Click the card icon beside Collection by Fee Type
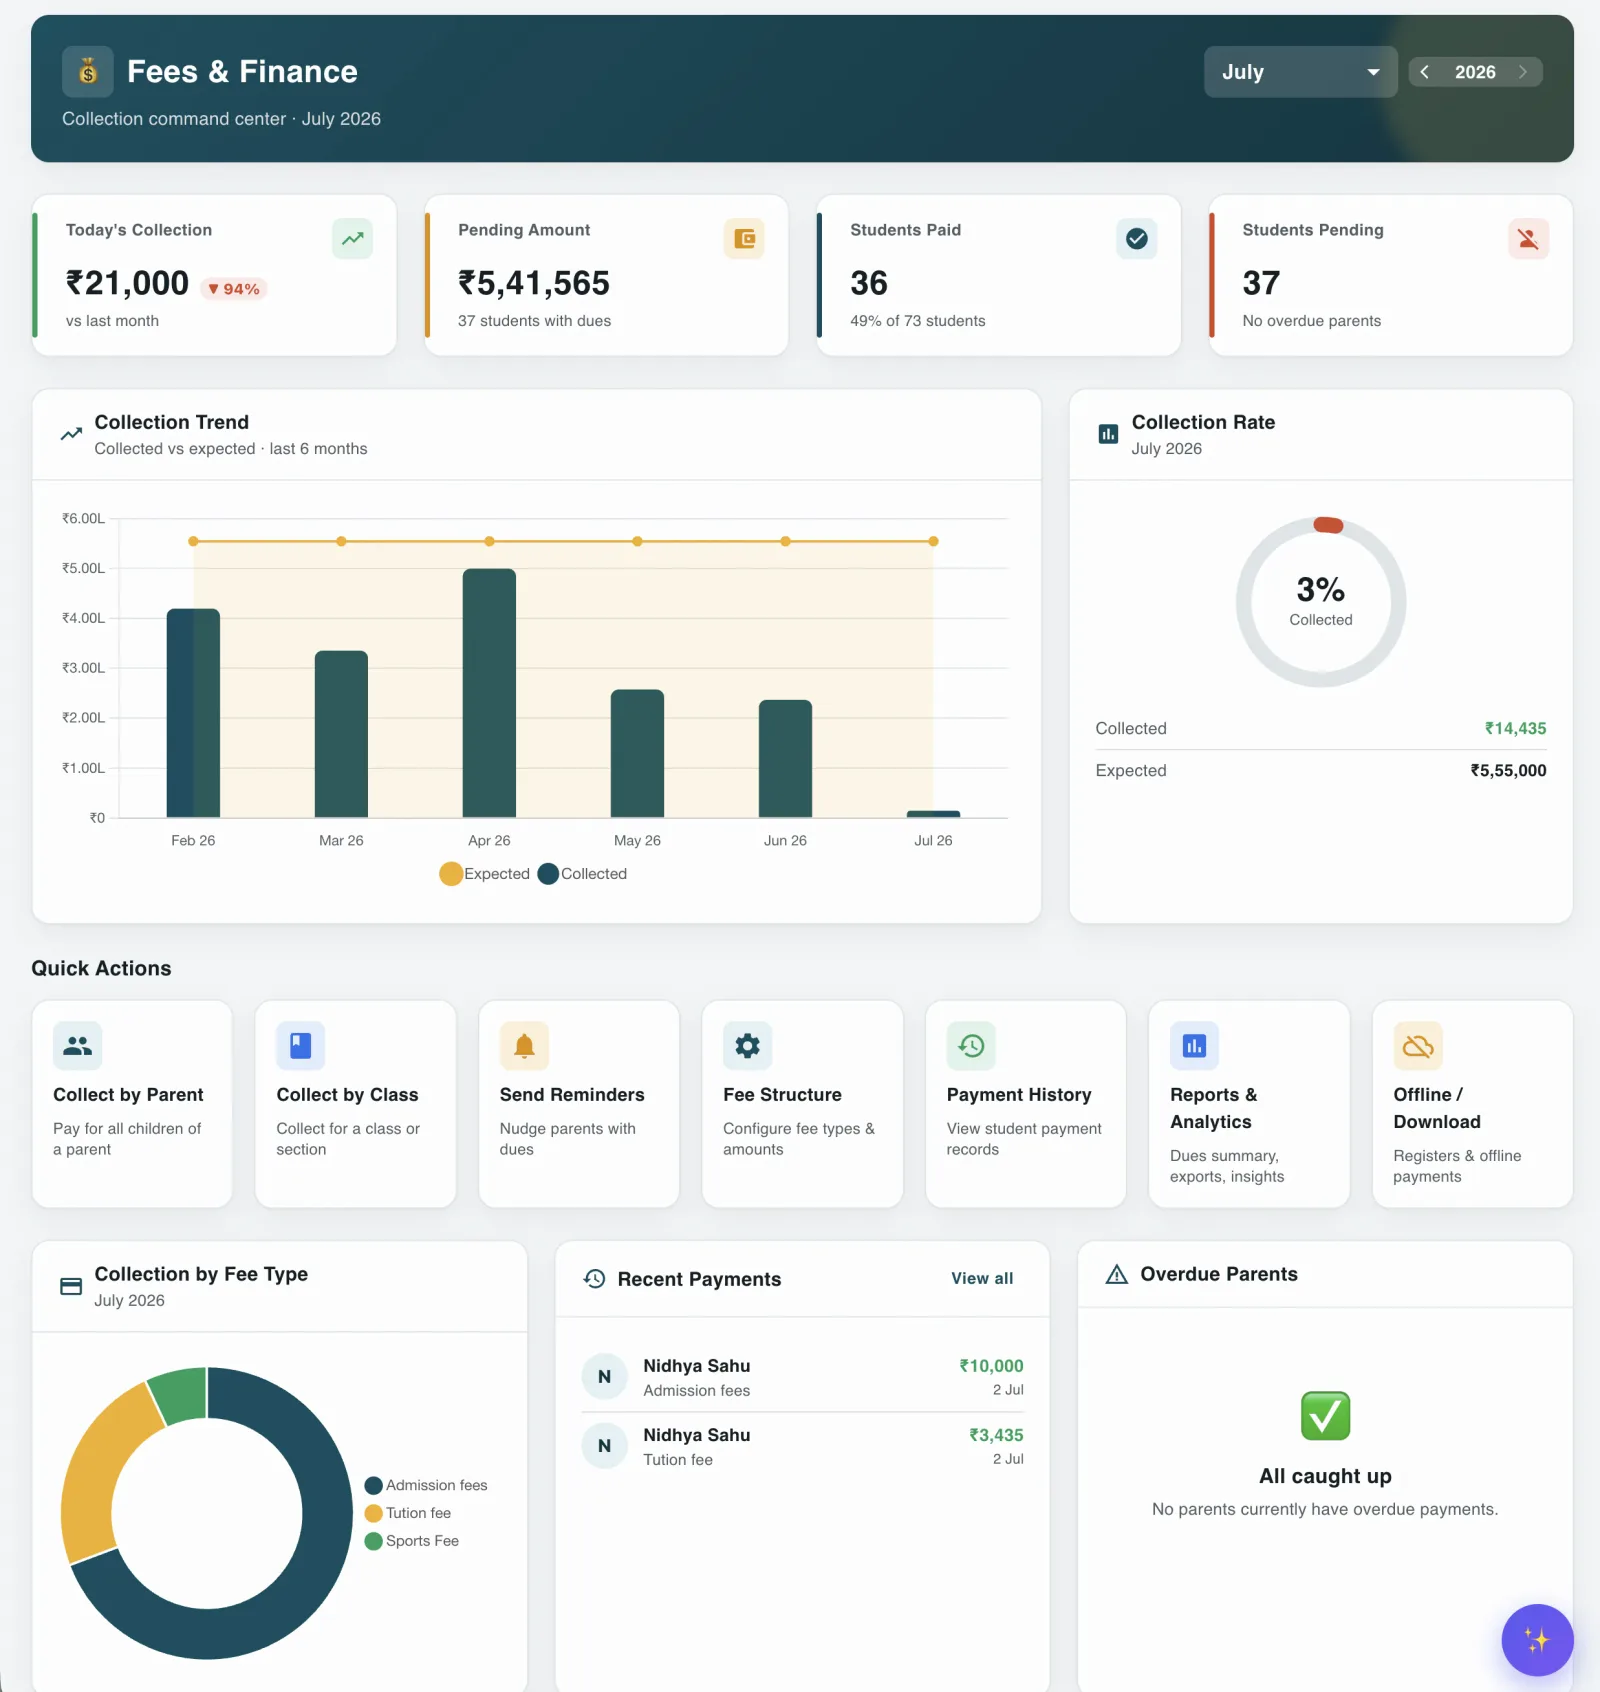Image resolution: width=1600 pixels, height=1692 pixels. point(71,1286)
